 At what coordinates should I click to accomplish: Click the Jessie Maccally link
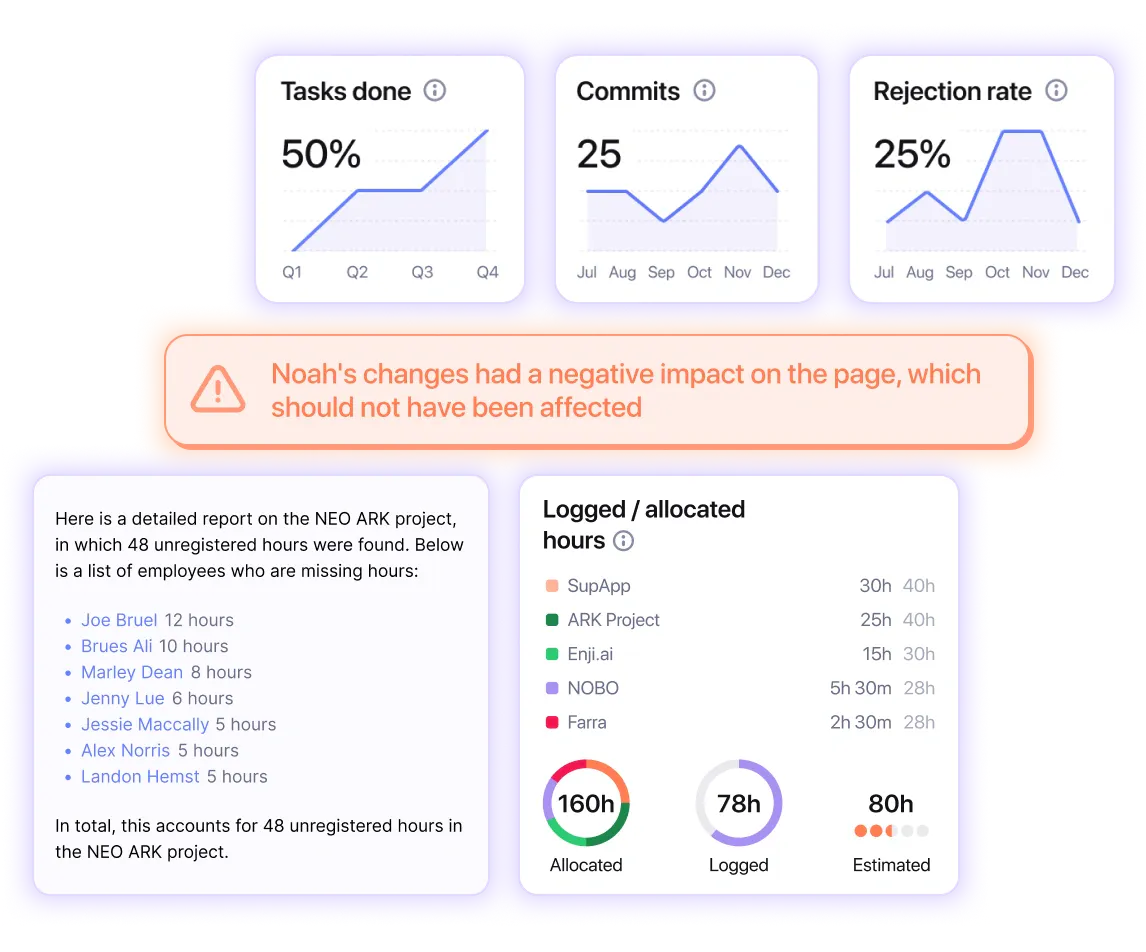click(145, 724)
